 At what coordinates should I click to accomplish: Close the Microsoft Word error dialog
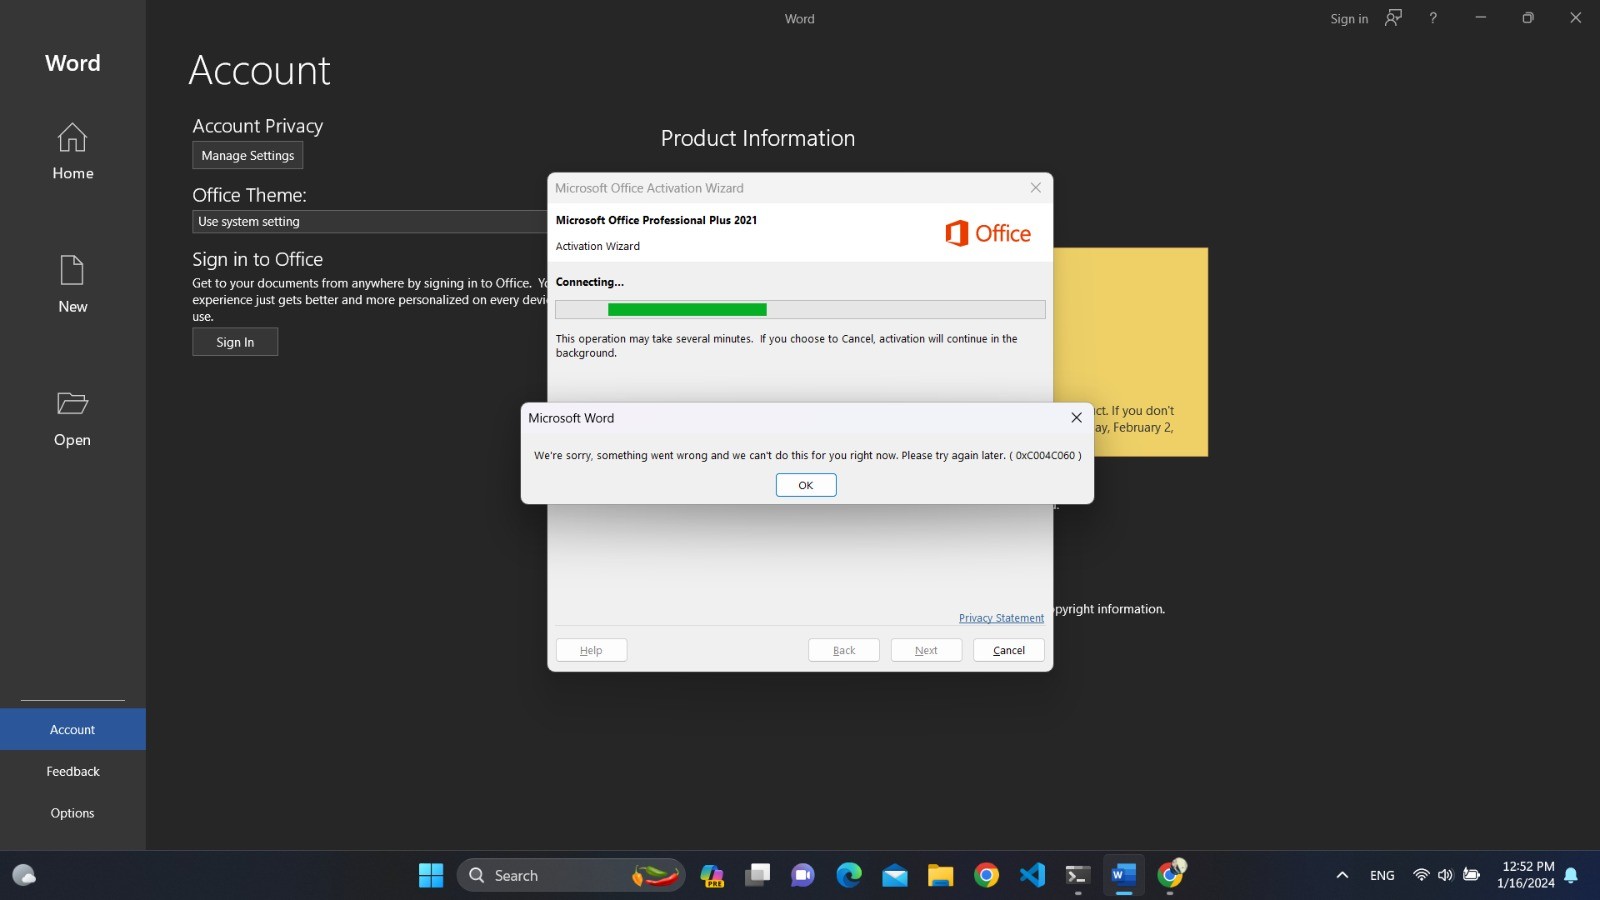[1076, 418]
